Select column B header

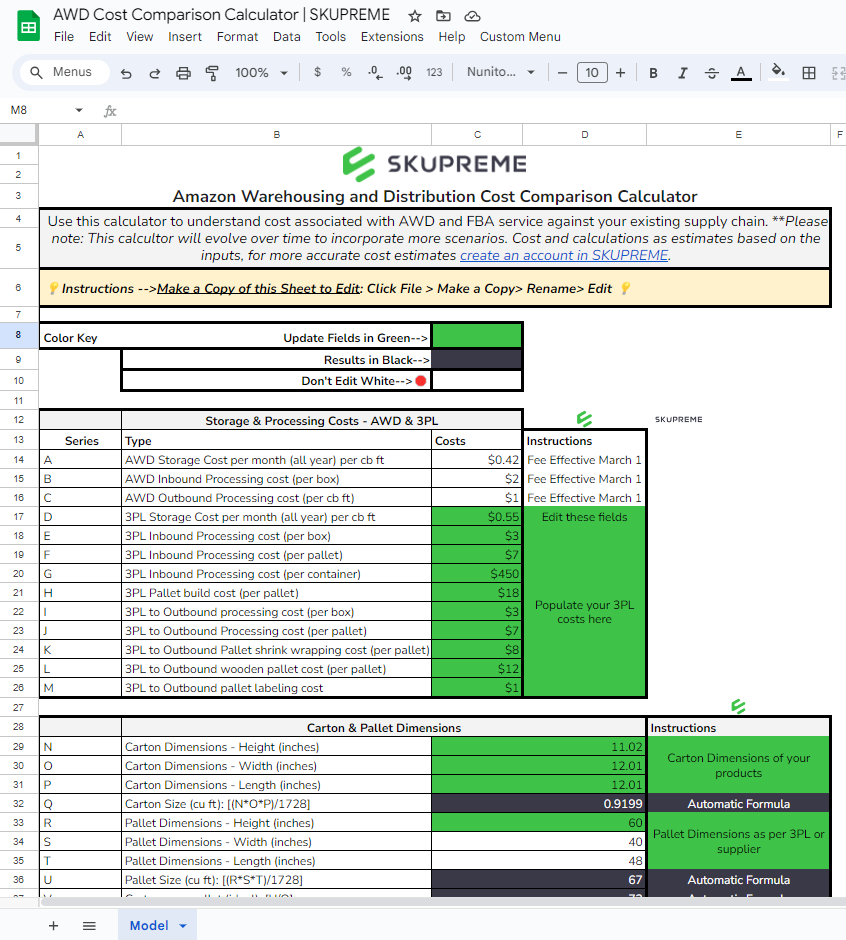point(276,135)
